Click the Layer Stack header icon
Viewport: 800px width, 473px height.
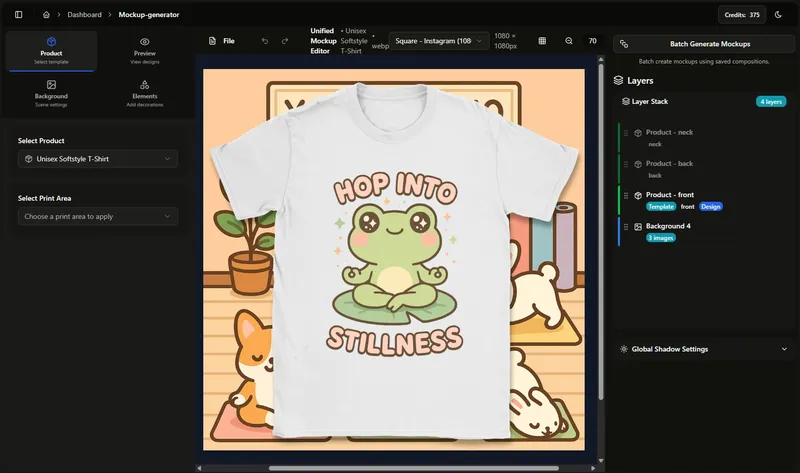pyautogui.click(x=626, y=102)
